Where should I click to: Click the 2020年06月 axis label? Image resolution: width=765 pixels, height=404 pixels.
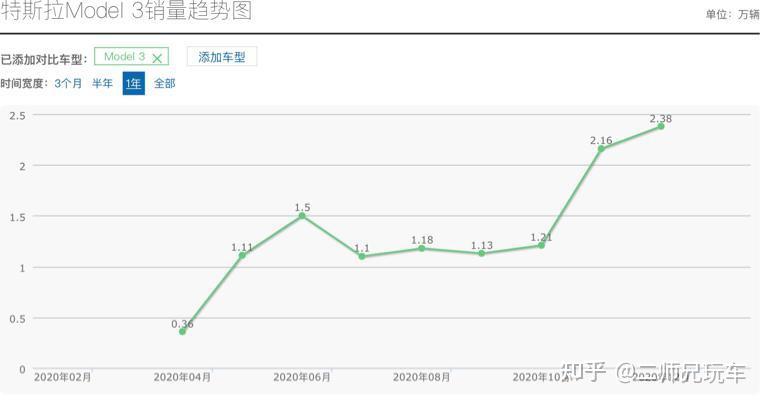click(302, 377)
